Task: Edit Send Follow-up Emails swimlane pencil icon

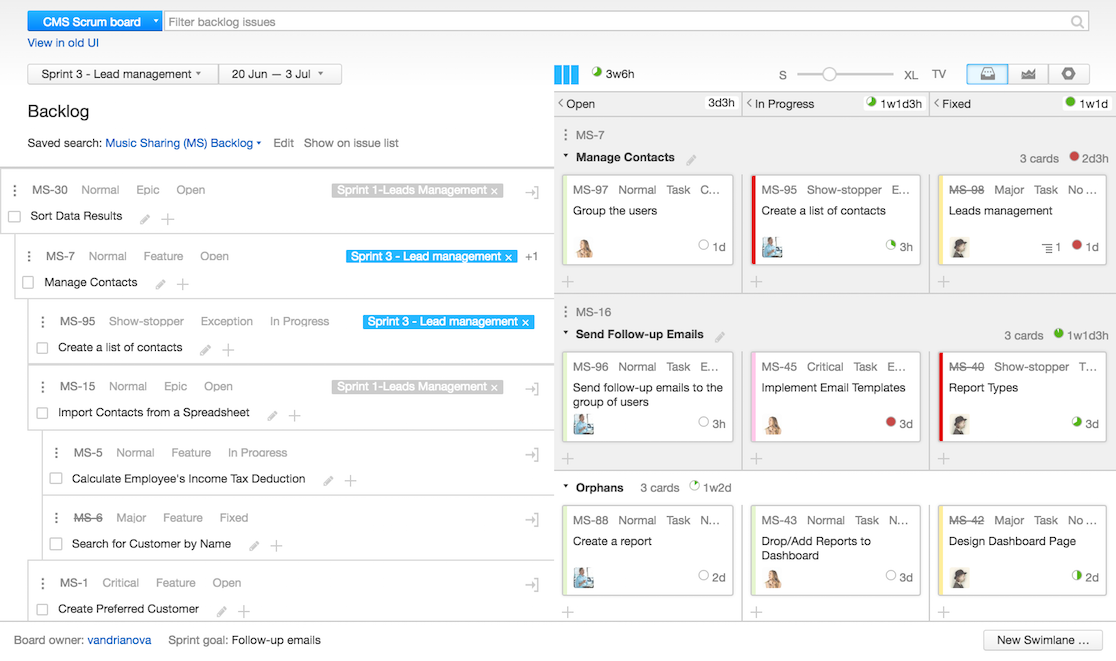Action: (719, 337)
